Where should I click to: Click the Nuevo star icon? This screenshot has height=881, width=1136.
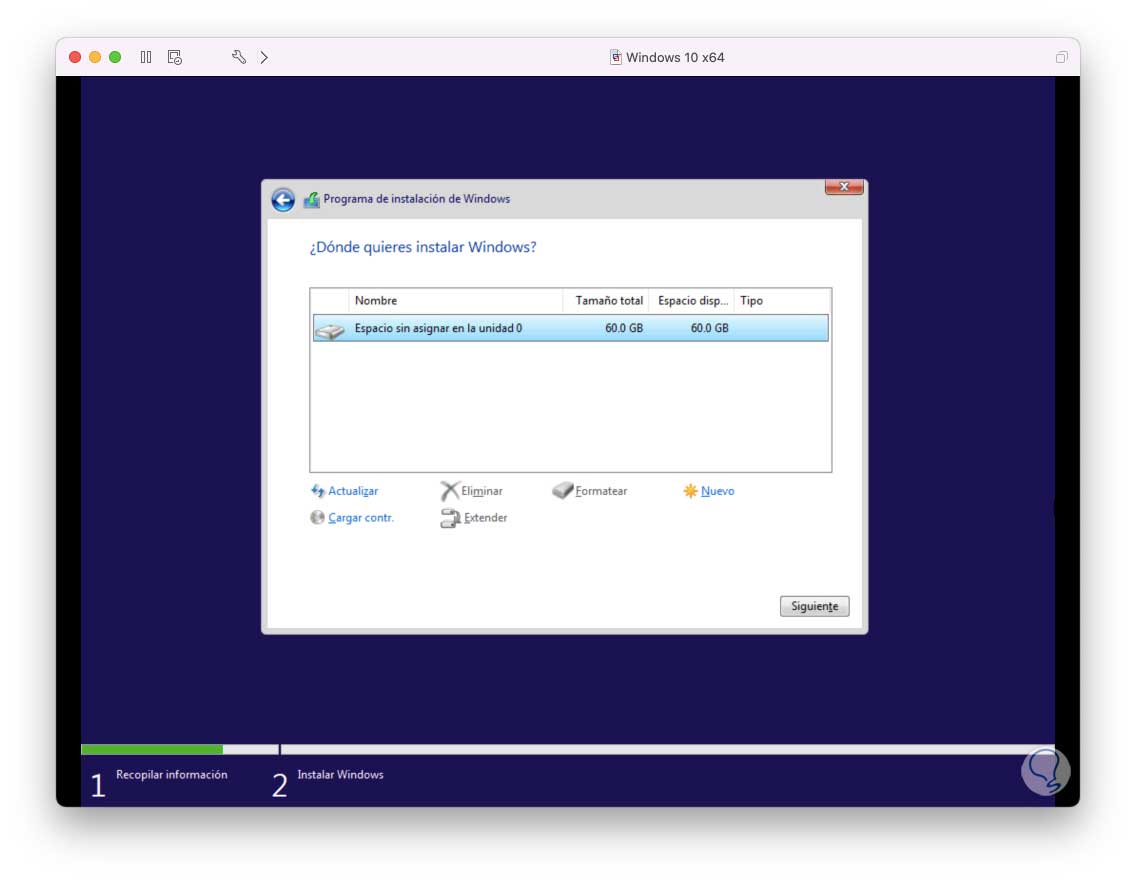pyautogui.click(x=690, y=491)
